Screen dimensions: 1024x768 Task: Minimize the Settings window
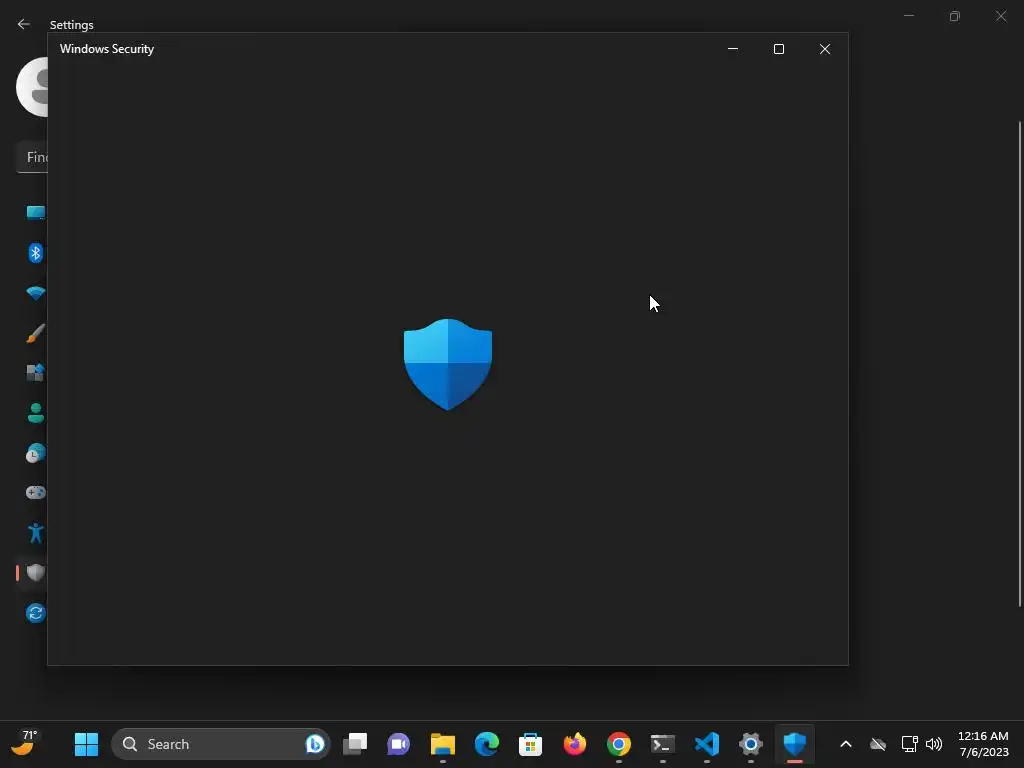click(x=909, y=16)
